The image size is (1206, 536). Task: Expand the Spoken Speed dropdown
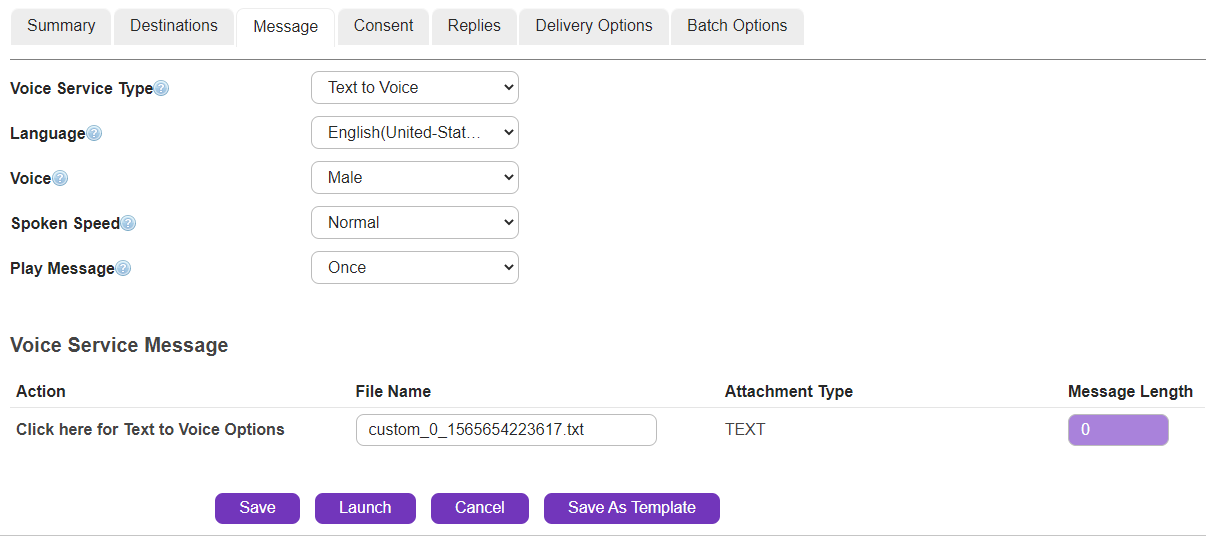coord(415,223)
